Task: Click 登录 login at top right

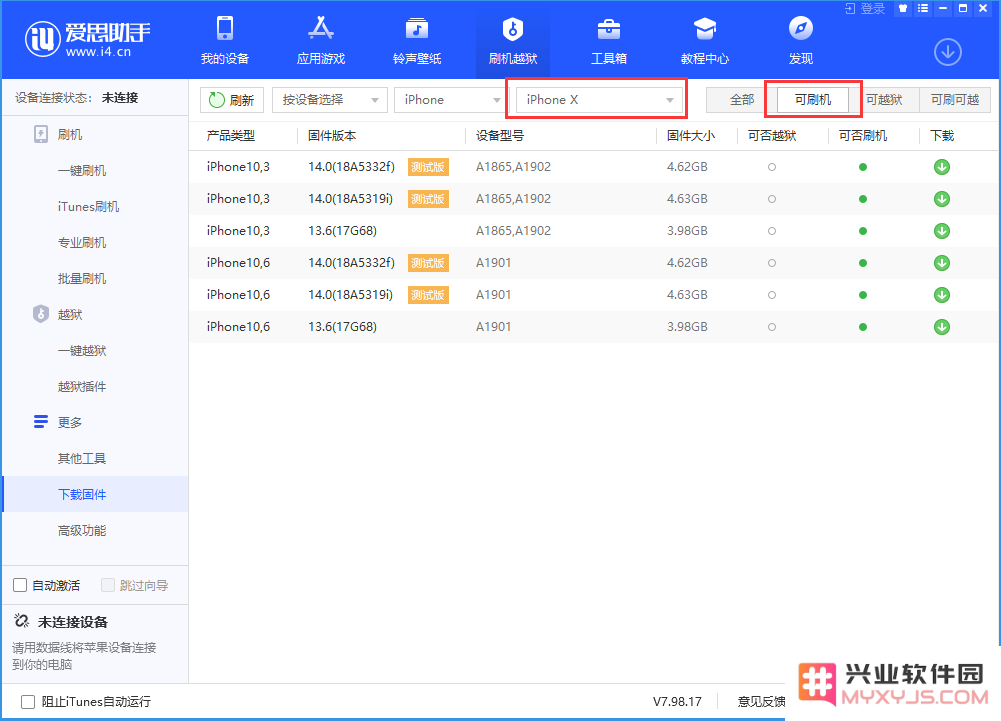Action: point(865,8)
